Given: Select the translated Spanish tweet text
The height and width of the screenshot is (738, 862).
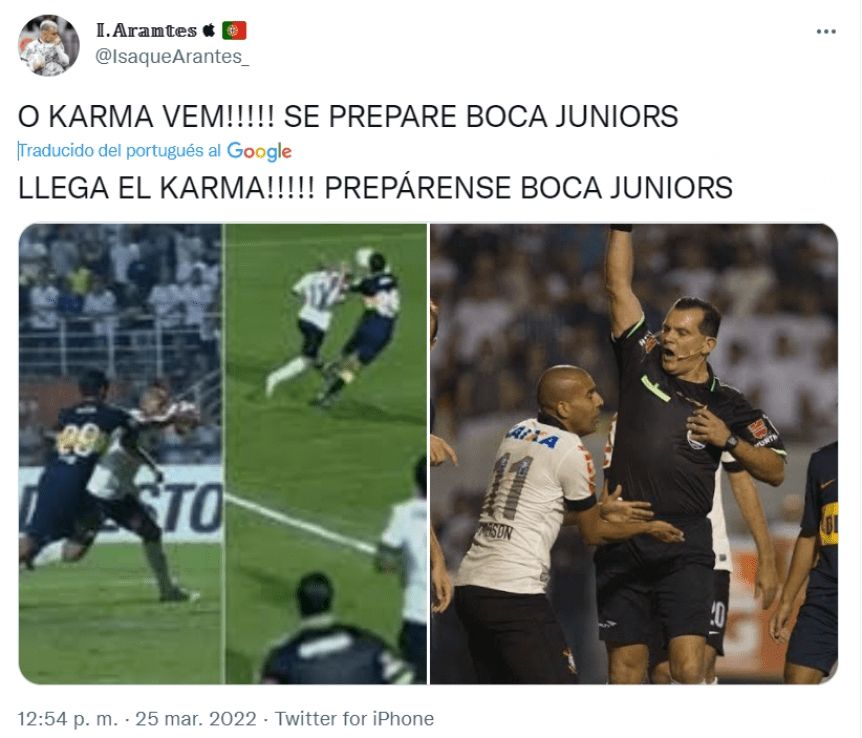Looking at the screenshot, I should 375,188.
